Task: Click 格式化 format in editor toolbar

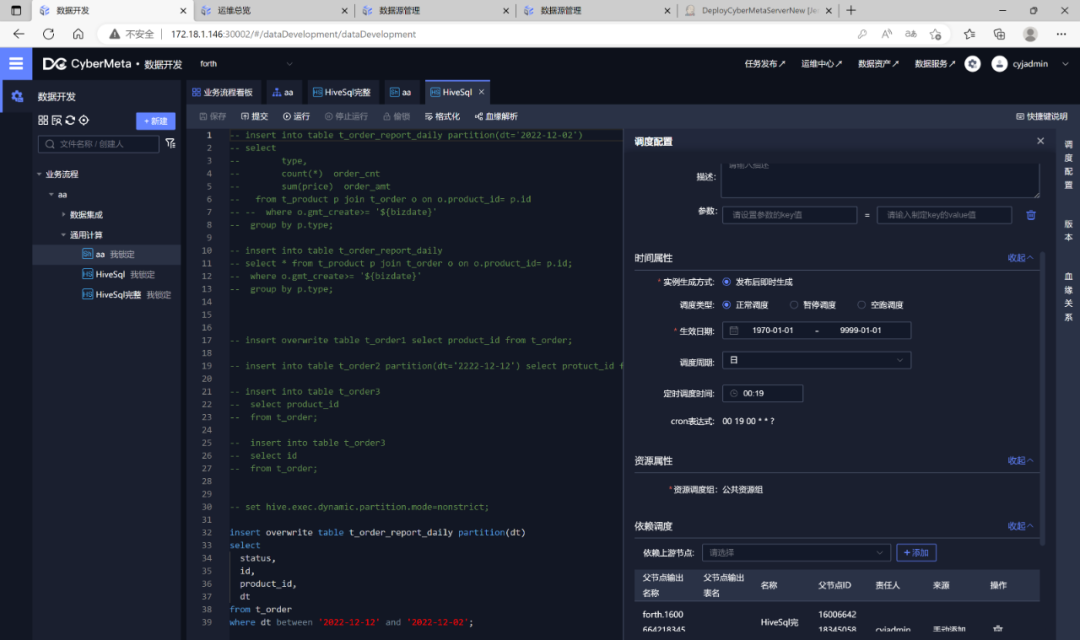Action: [x=442, y=116]
